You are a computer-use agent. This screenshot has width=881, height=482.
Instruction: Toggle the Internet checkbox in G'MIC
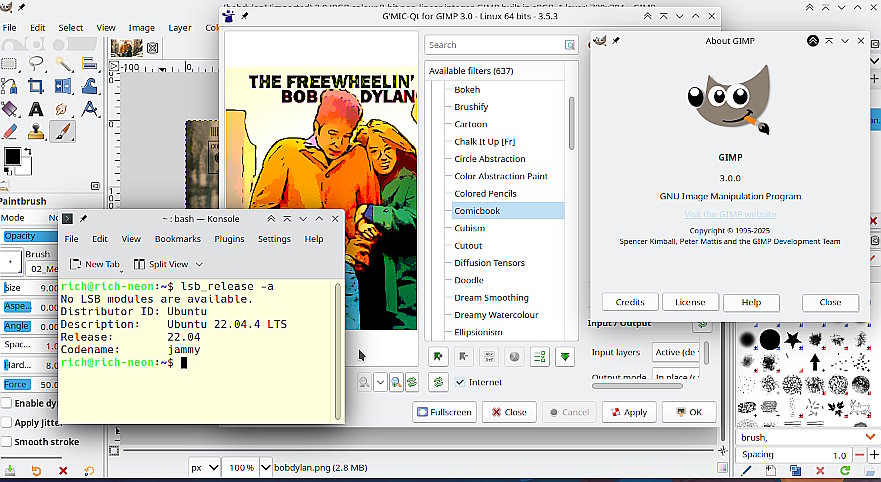(x=461, y=382)
